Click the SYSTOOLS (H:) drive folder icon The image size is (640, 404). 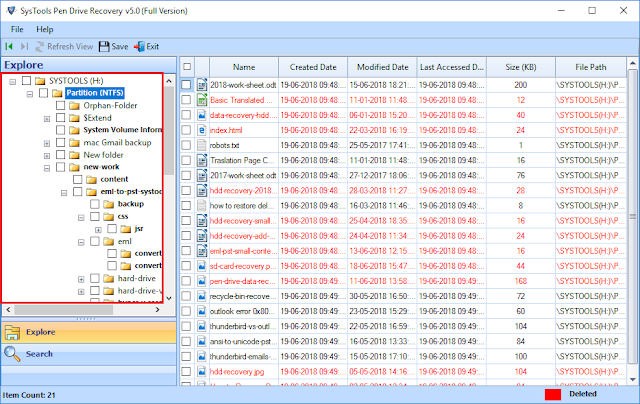40,81
